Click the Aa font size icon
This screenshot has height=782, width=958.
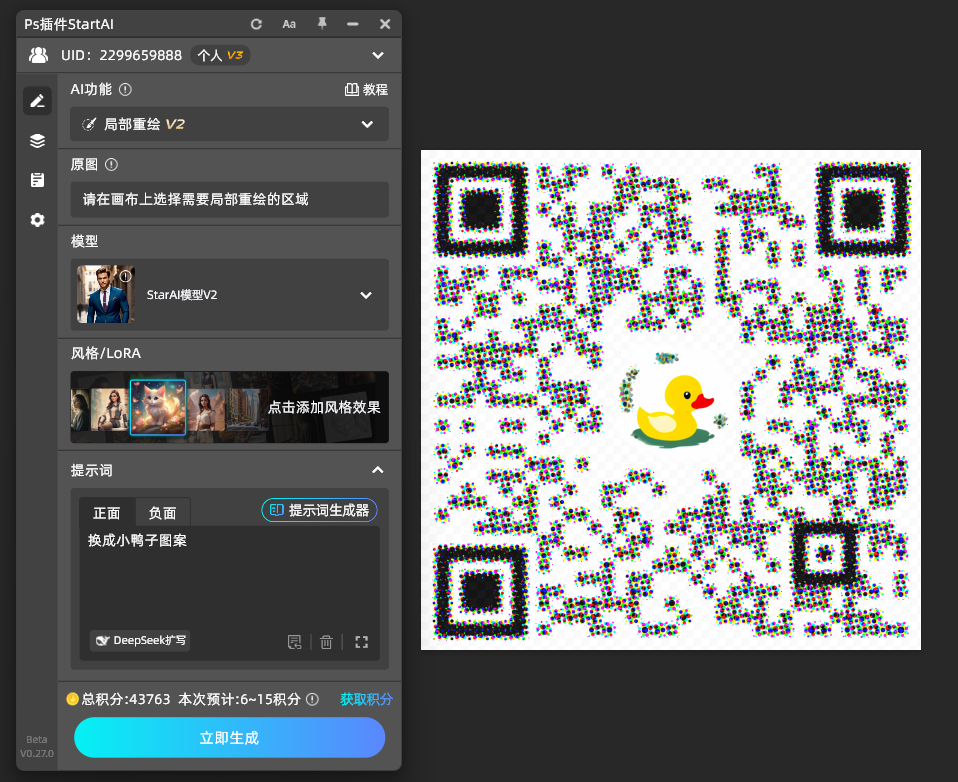tap(289, 24)
